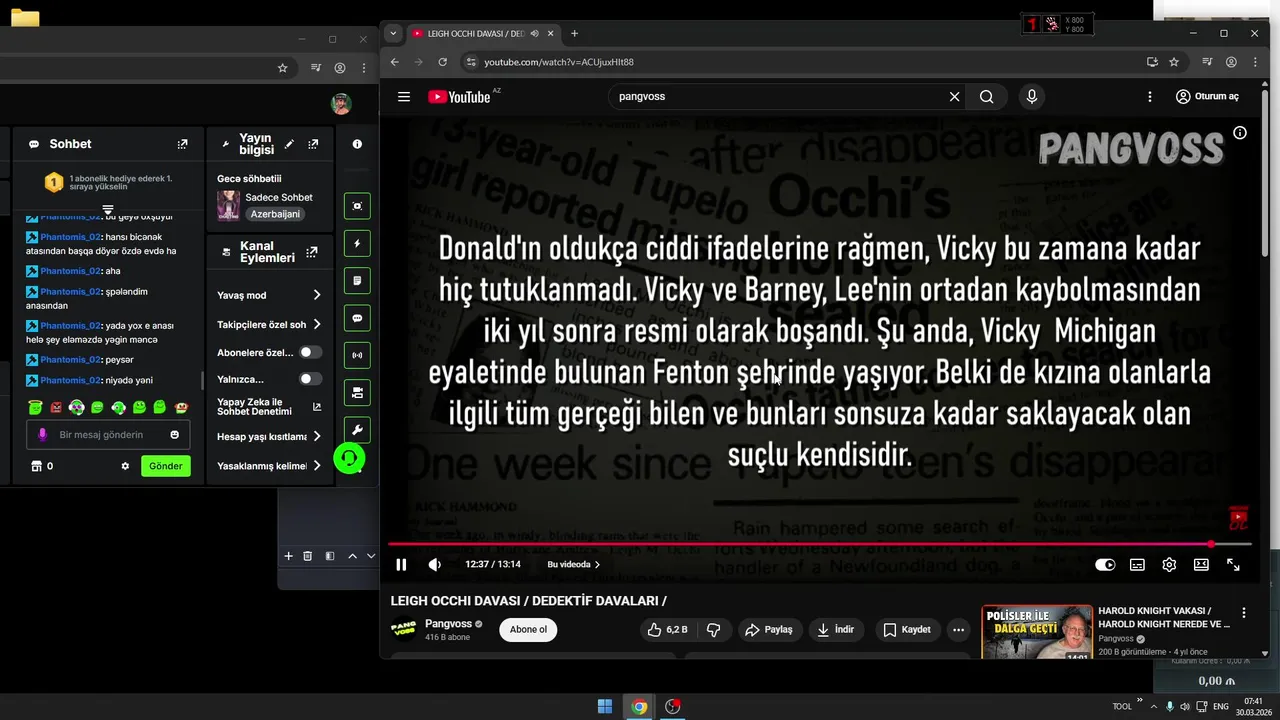Click the Kaydet save button

pos(907,630)
